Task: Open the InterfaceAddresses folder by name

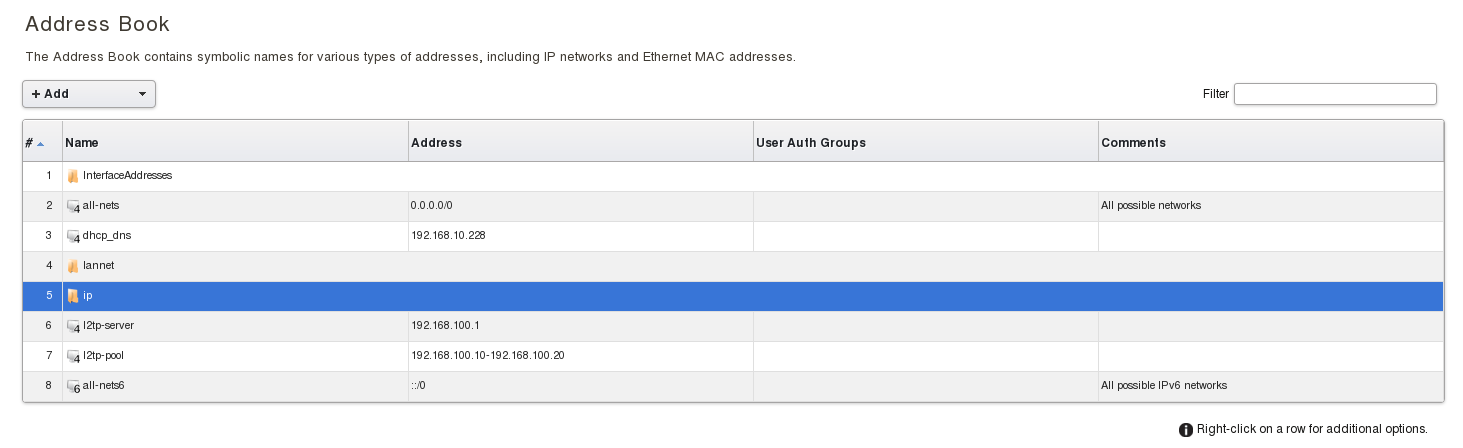Action: tap(128, 175)
